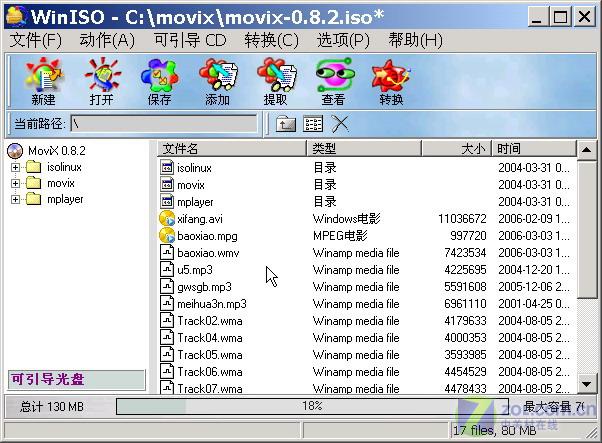Click the date 2001-04-25 cell

coord(534,304)
